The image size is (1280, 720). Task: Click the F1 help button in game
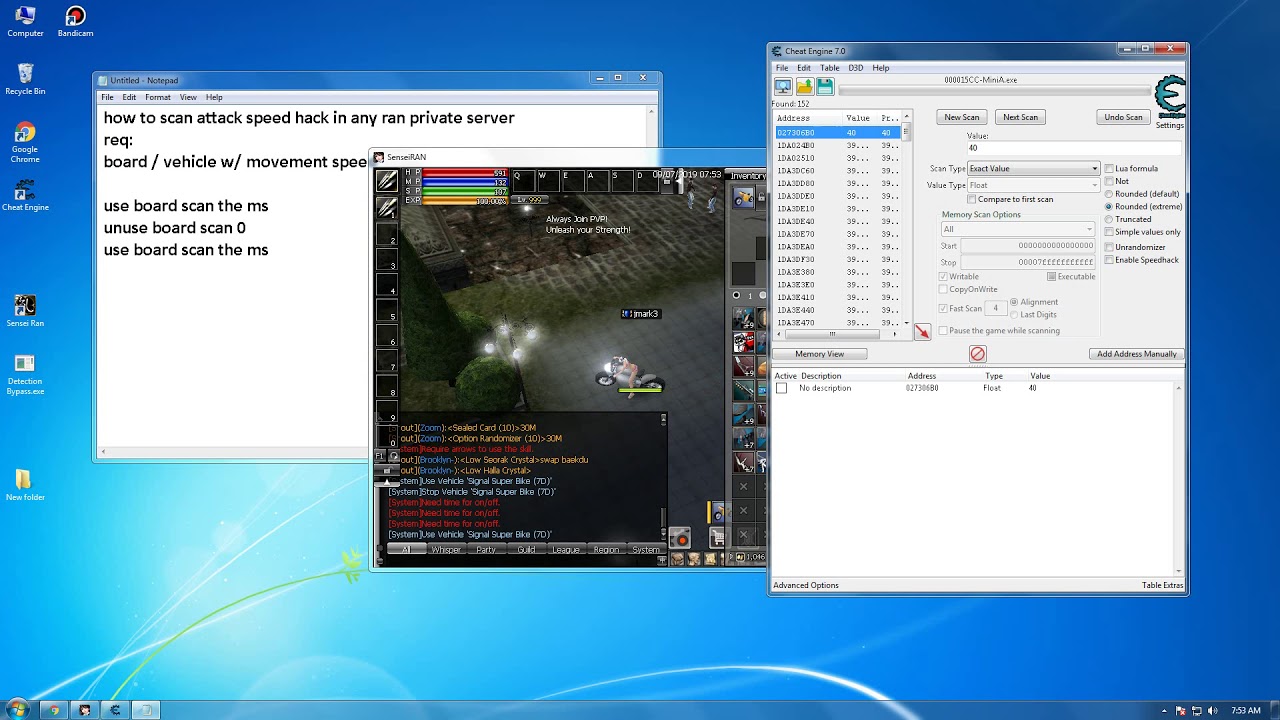click(380, 456)
